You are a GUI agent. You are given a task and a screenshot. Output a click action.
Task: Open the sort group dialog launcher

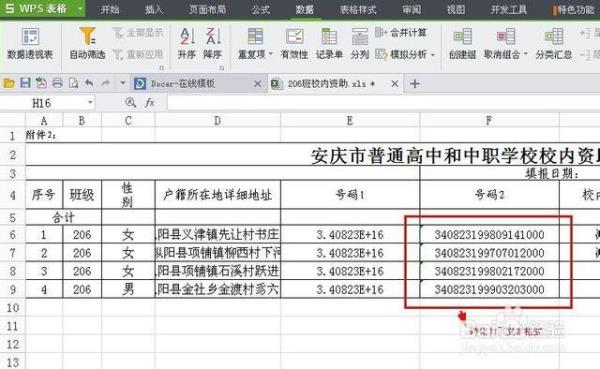click(222, 68)
